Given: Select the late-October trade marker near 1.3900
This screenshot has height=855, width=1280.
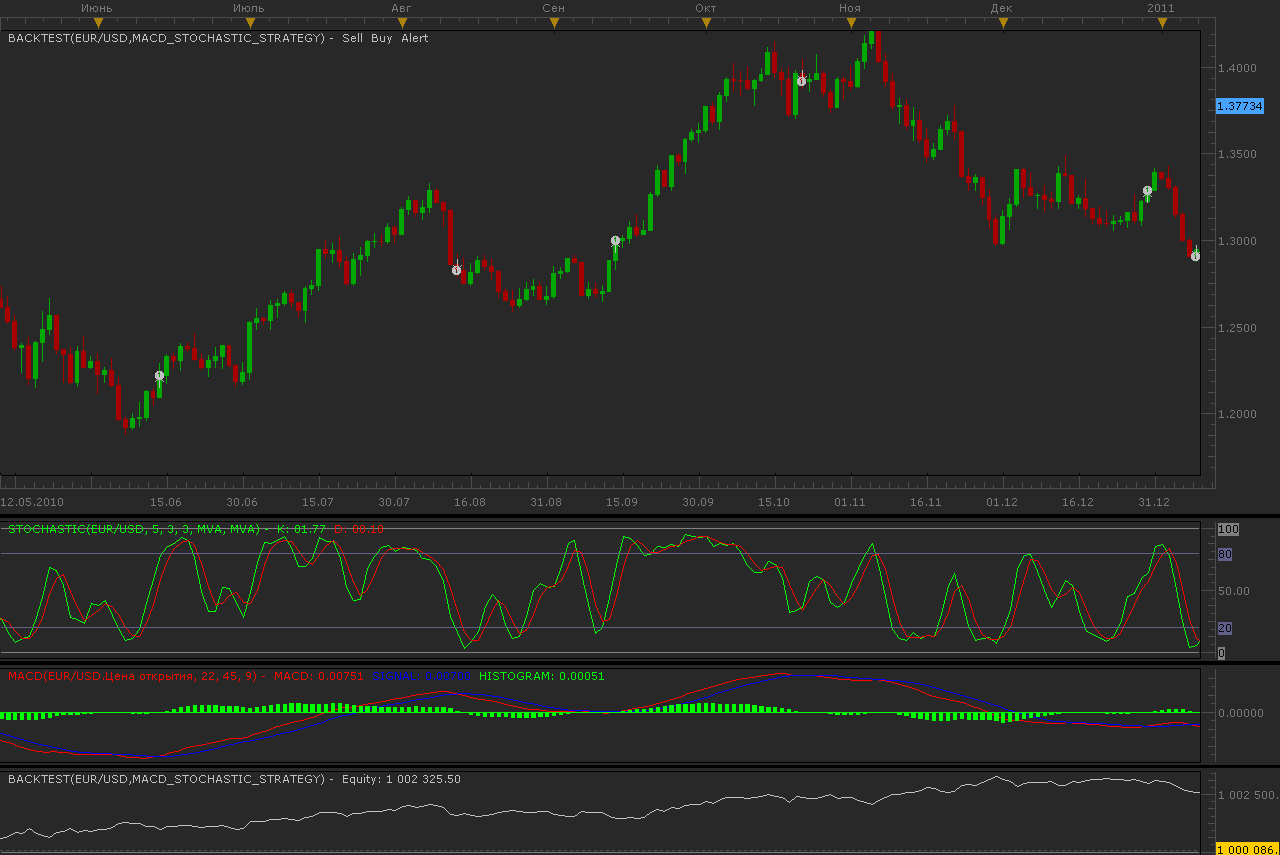Looking at the screenshot, I should (802, 81).
